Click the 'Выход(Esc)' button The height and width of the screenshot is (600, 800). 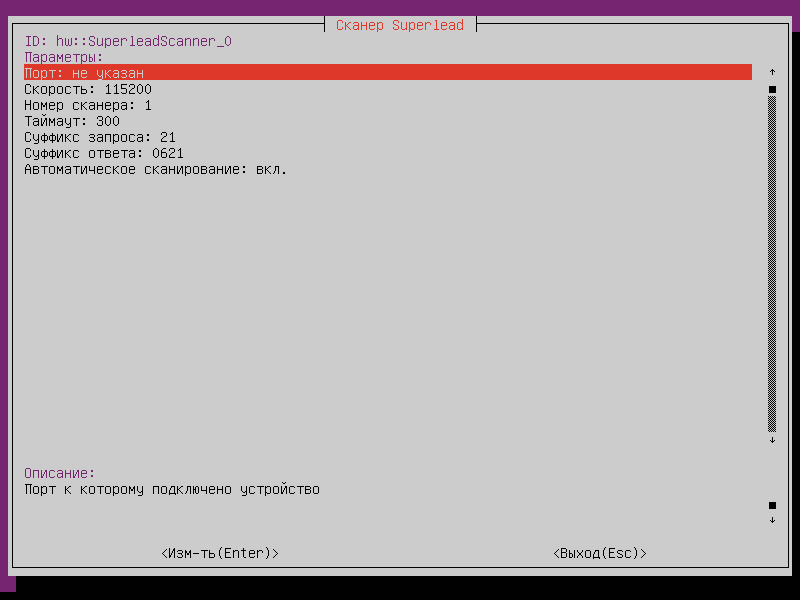point(600,553)
